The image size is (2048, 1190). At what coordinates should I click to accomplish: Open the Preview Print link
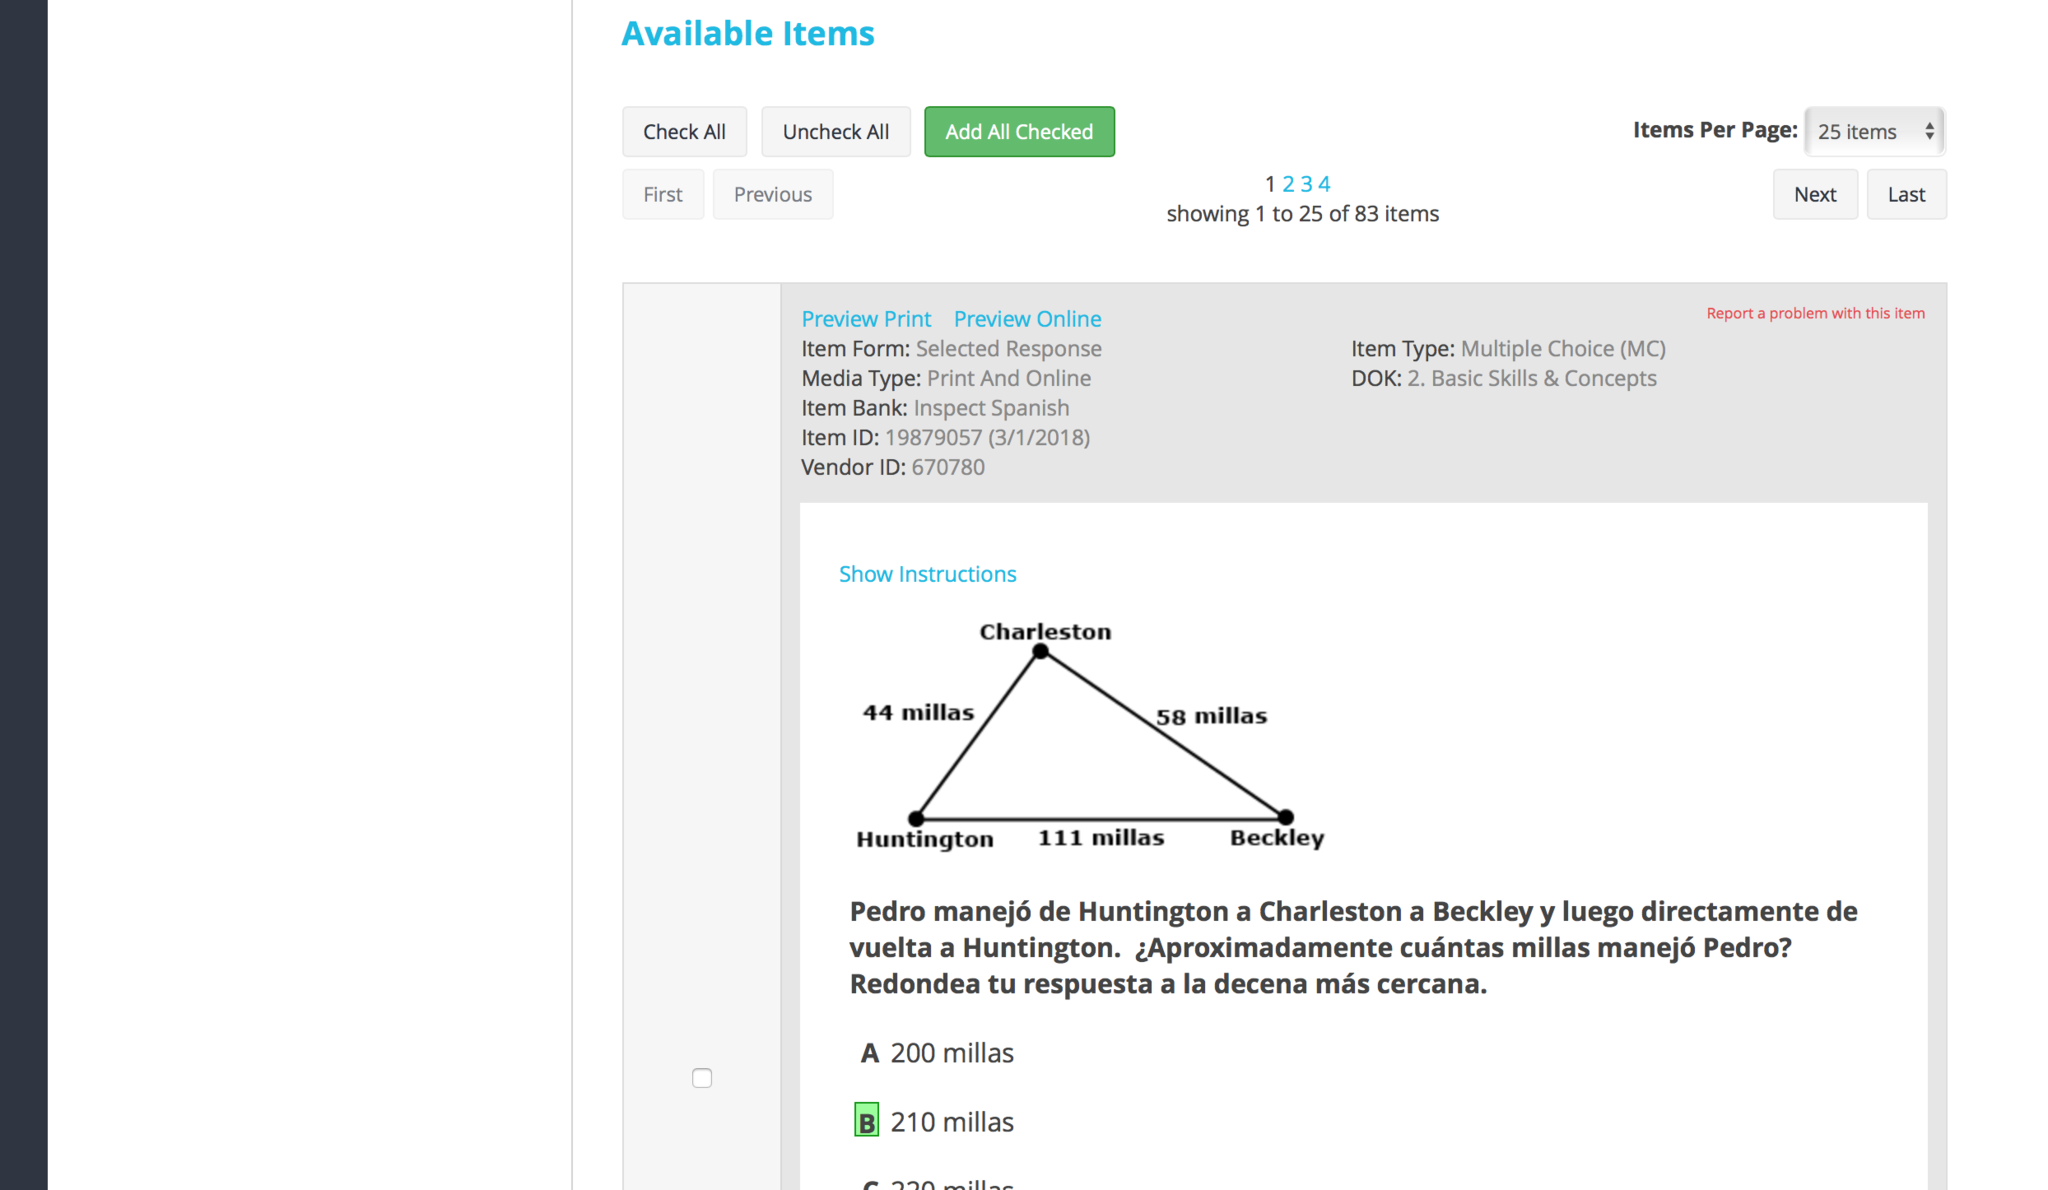pos(866,319)
